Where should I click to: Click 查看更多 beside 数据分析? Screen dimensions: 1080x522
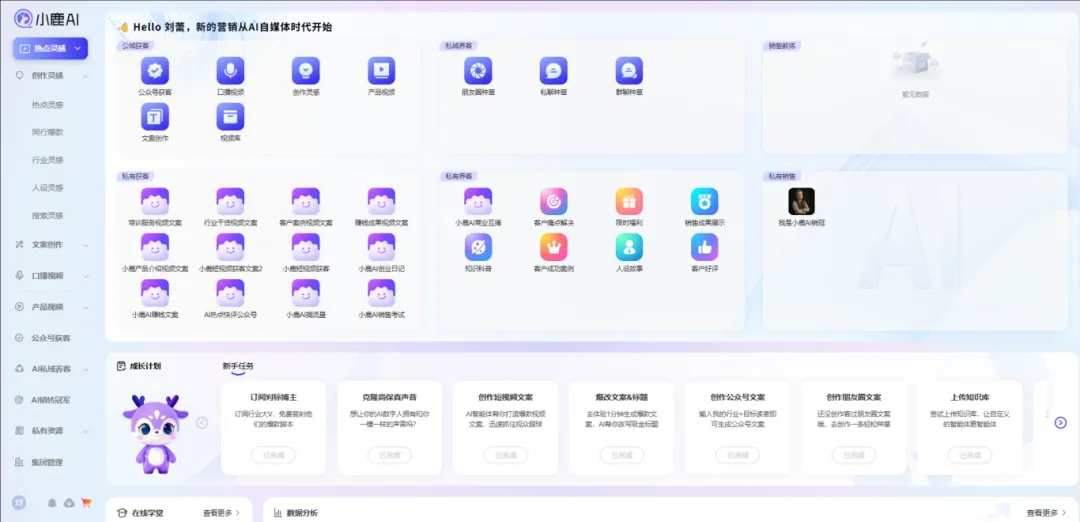(x=1045, y=513)
